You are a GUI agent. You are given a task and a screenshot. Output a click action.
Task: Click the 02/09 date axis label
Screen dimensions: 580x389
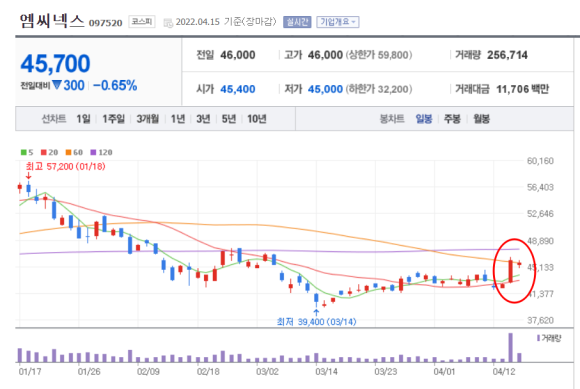(x=148, y=371)
